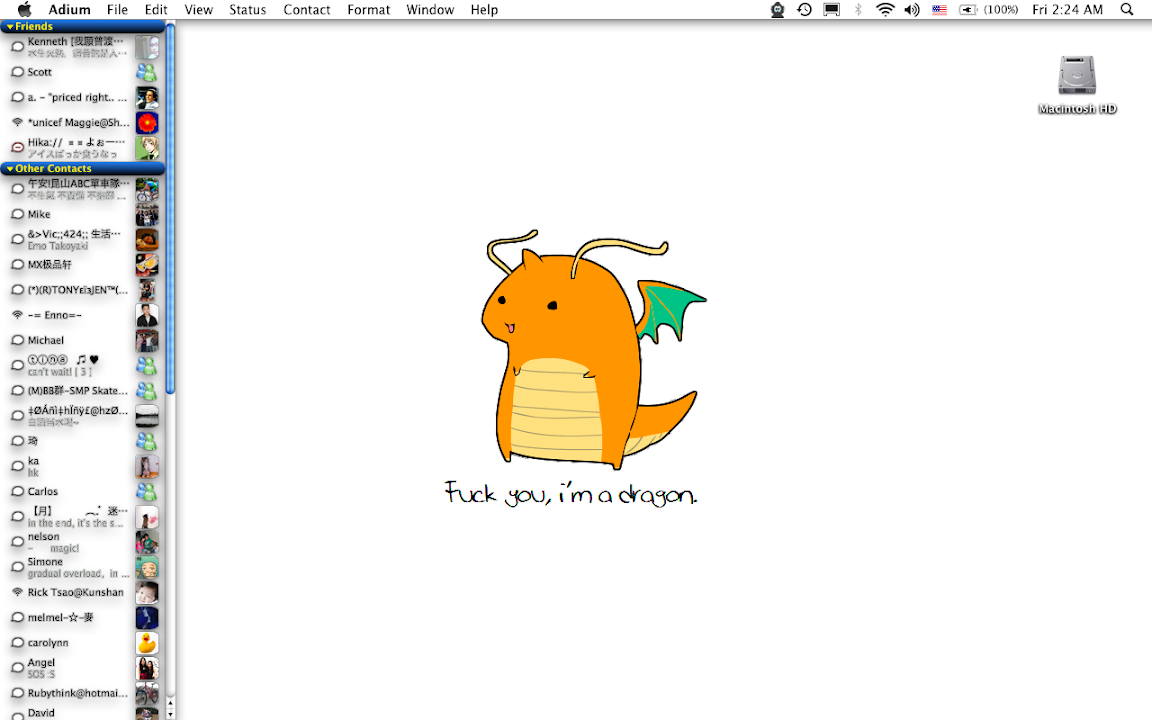Click the display menu bar icon
The image size is (1152, 720).
click(831, 10)
